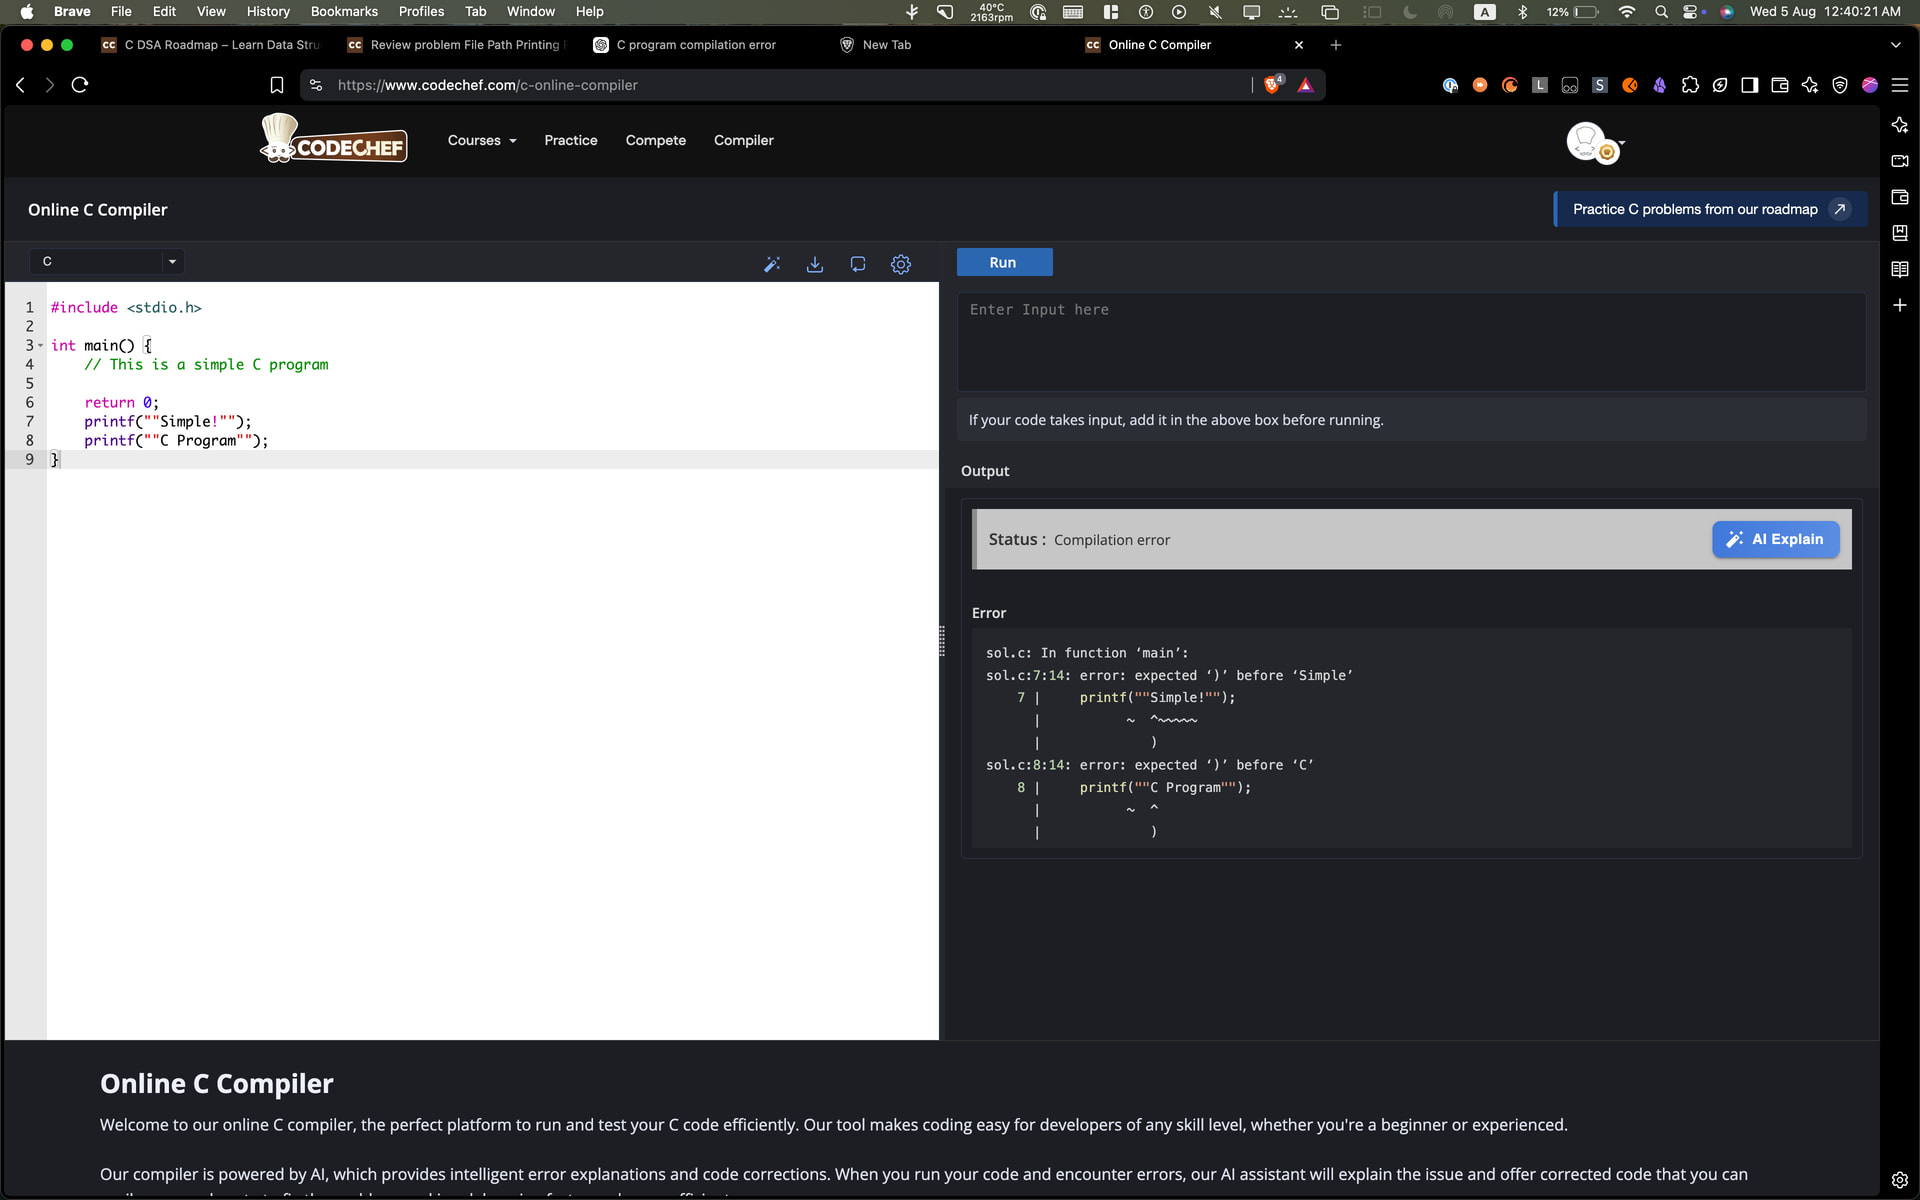This screenshot has height=1200, width=1920.
Task: Open the Reading list icon in the sidebar
Action: click(x=1900, y=269)
